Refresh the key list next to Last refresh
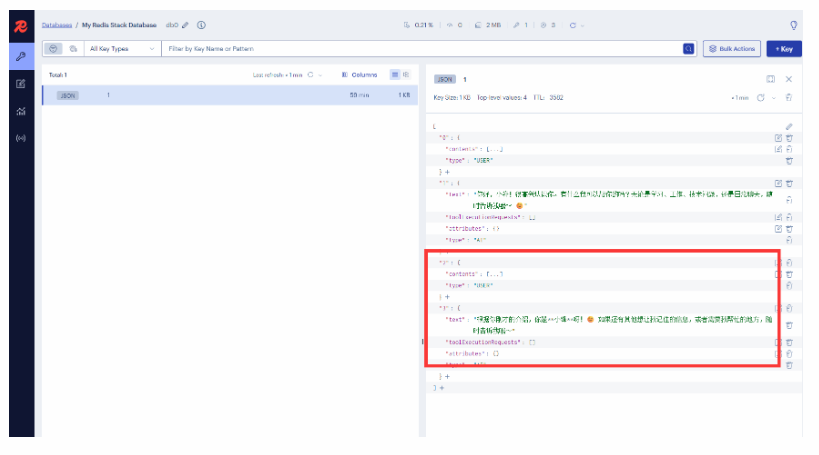The width and height of the screenshot is (819, 455). [310, 75]
